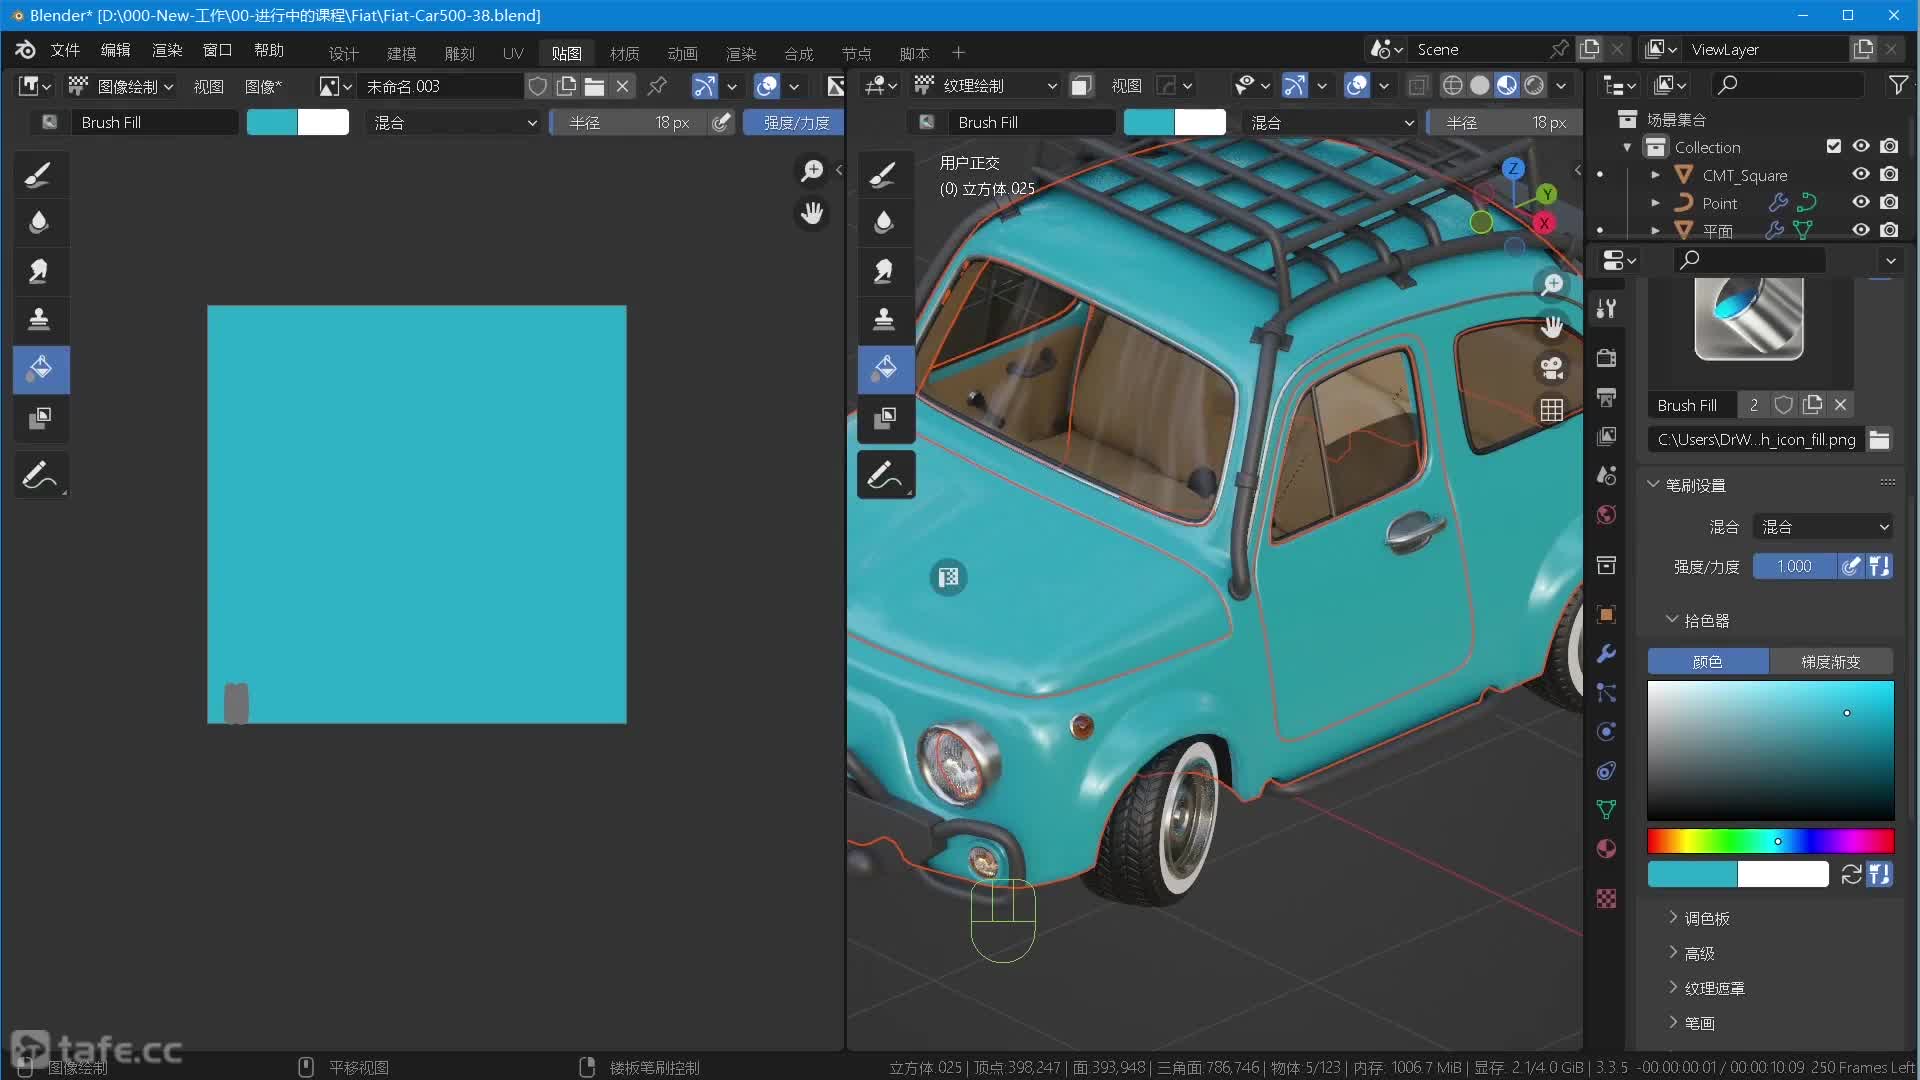Switch to the 材质 workspace tab

point(624,53)
